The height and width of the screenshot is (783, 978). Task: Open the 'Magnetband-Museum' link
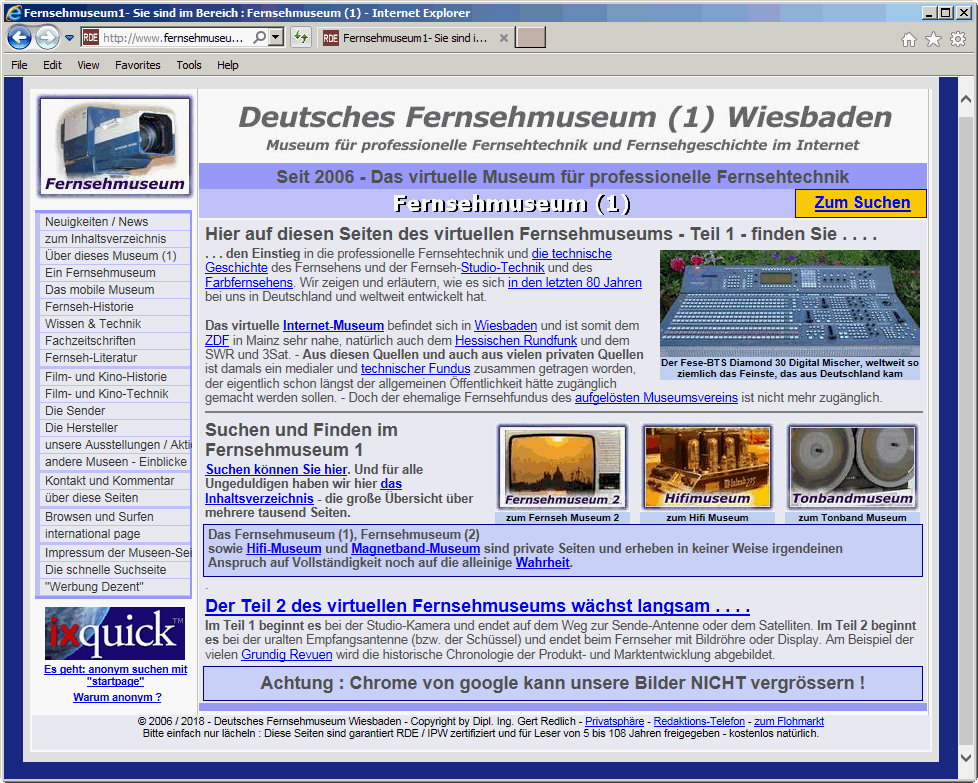point(415,548)
